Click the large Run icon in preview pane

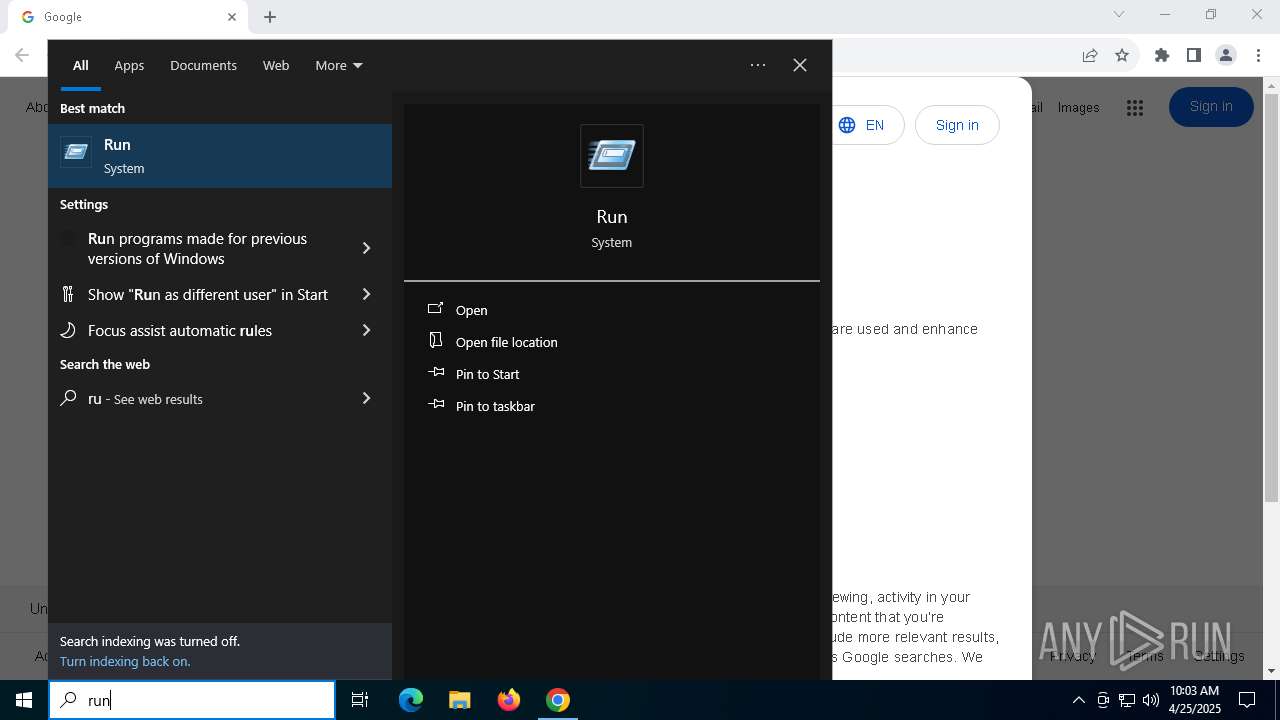[612, 156]
